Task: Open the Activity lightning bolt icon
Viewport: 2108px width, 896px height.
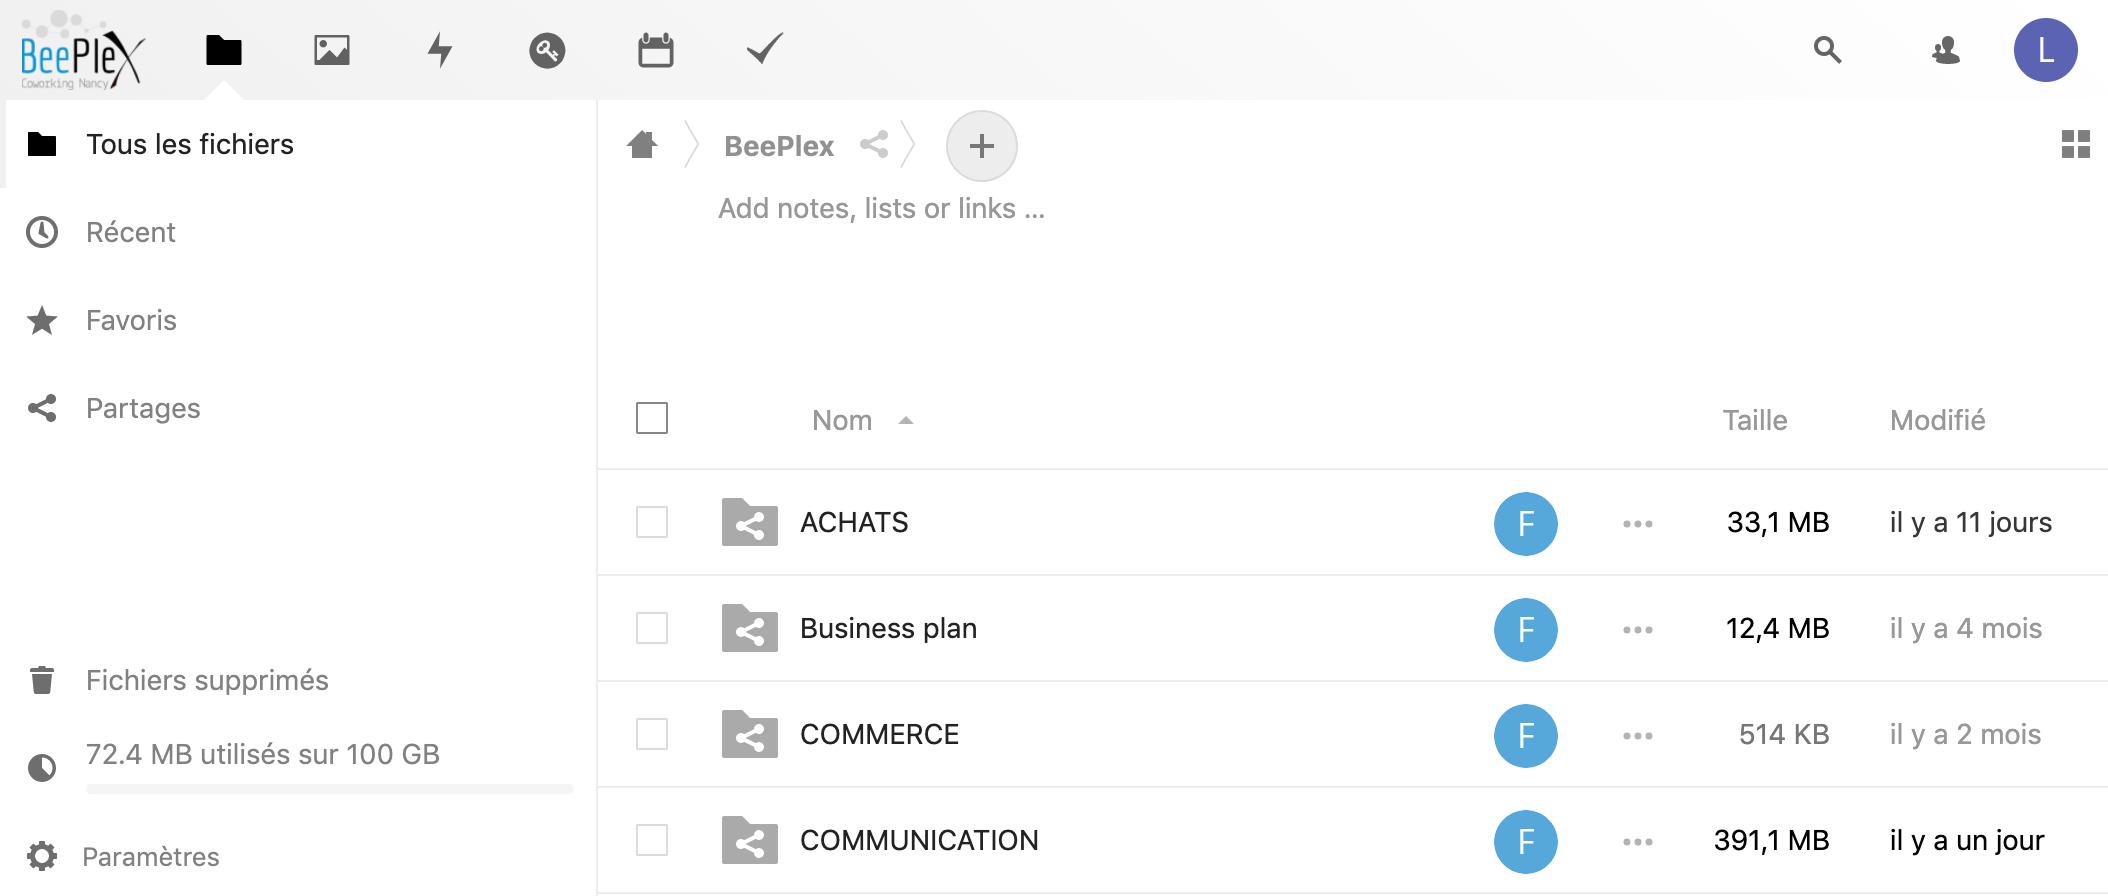Action: (439, 50)
